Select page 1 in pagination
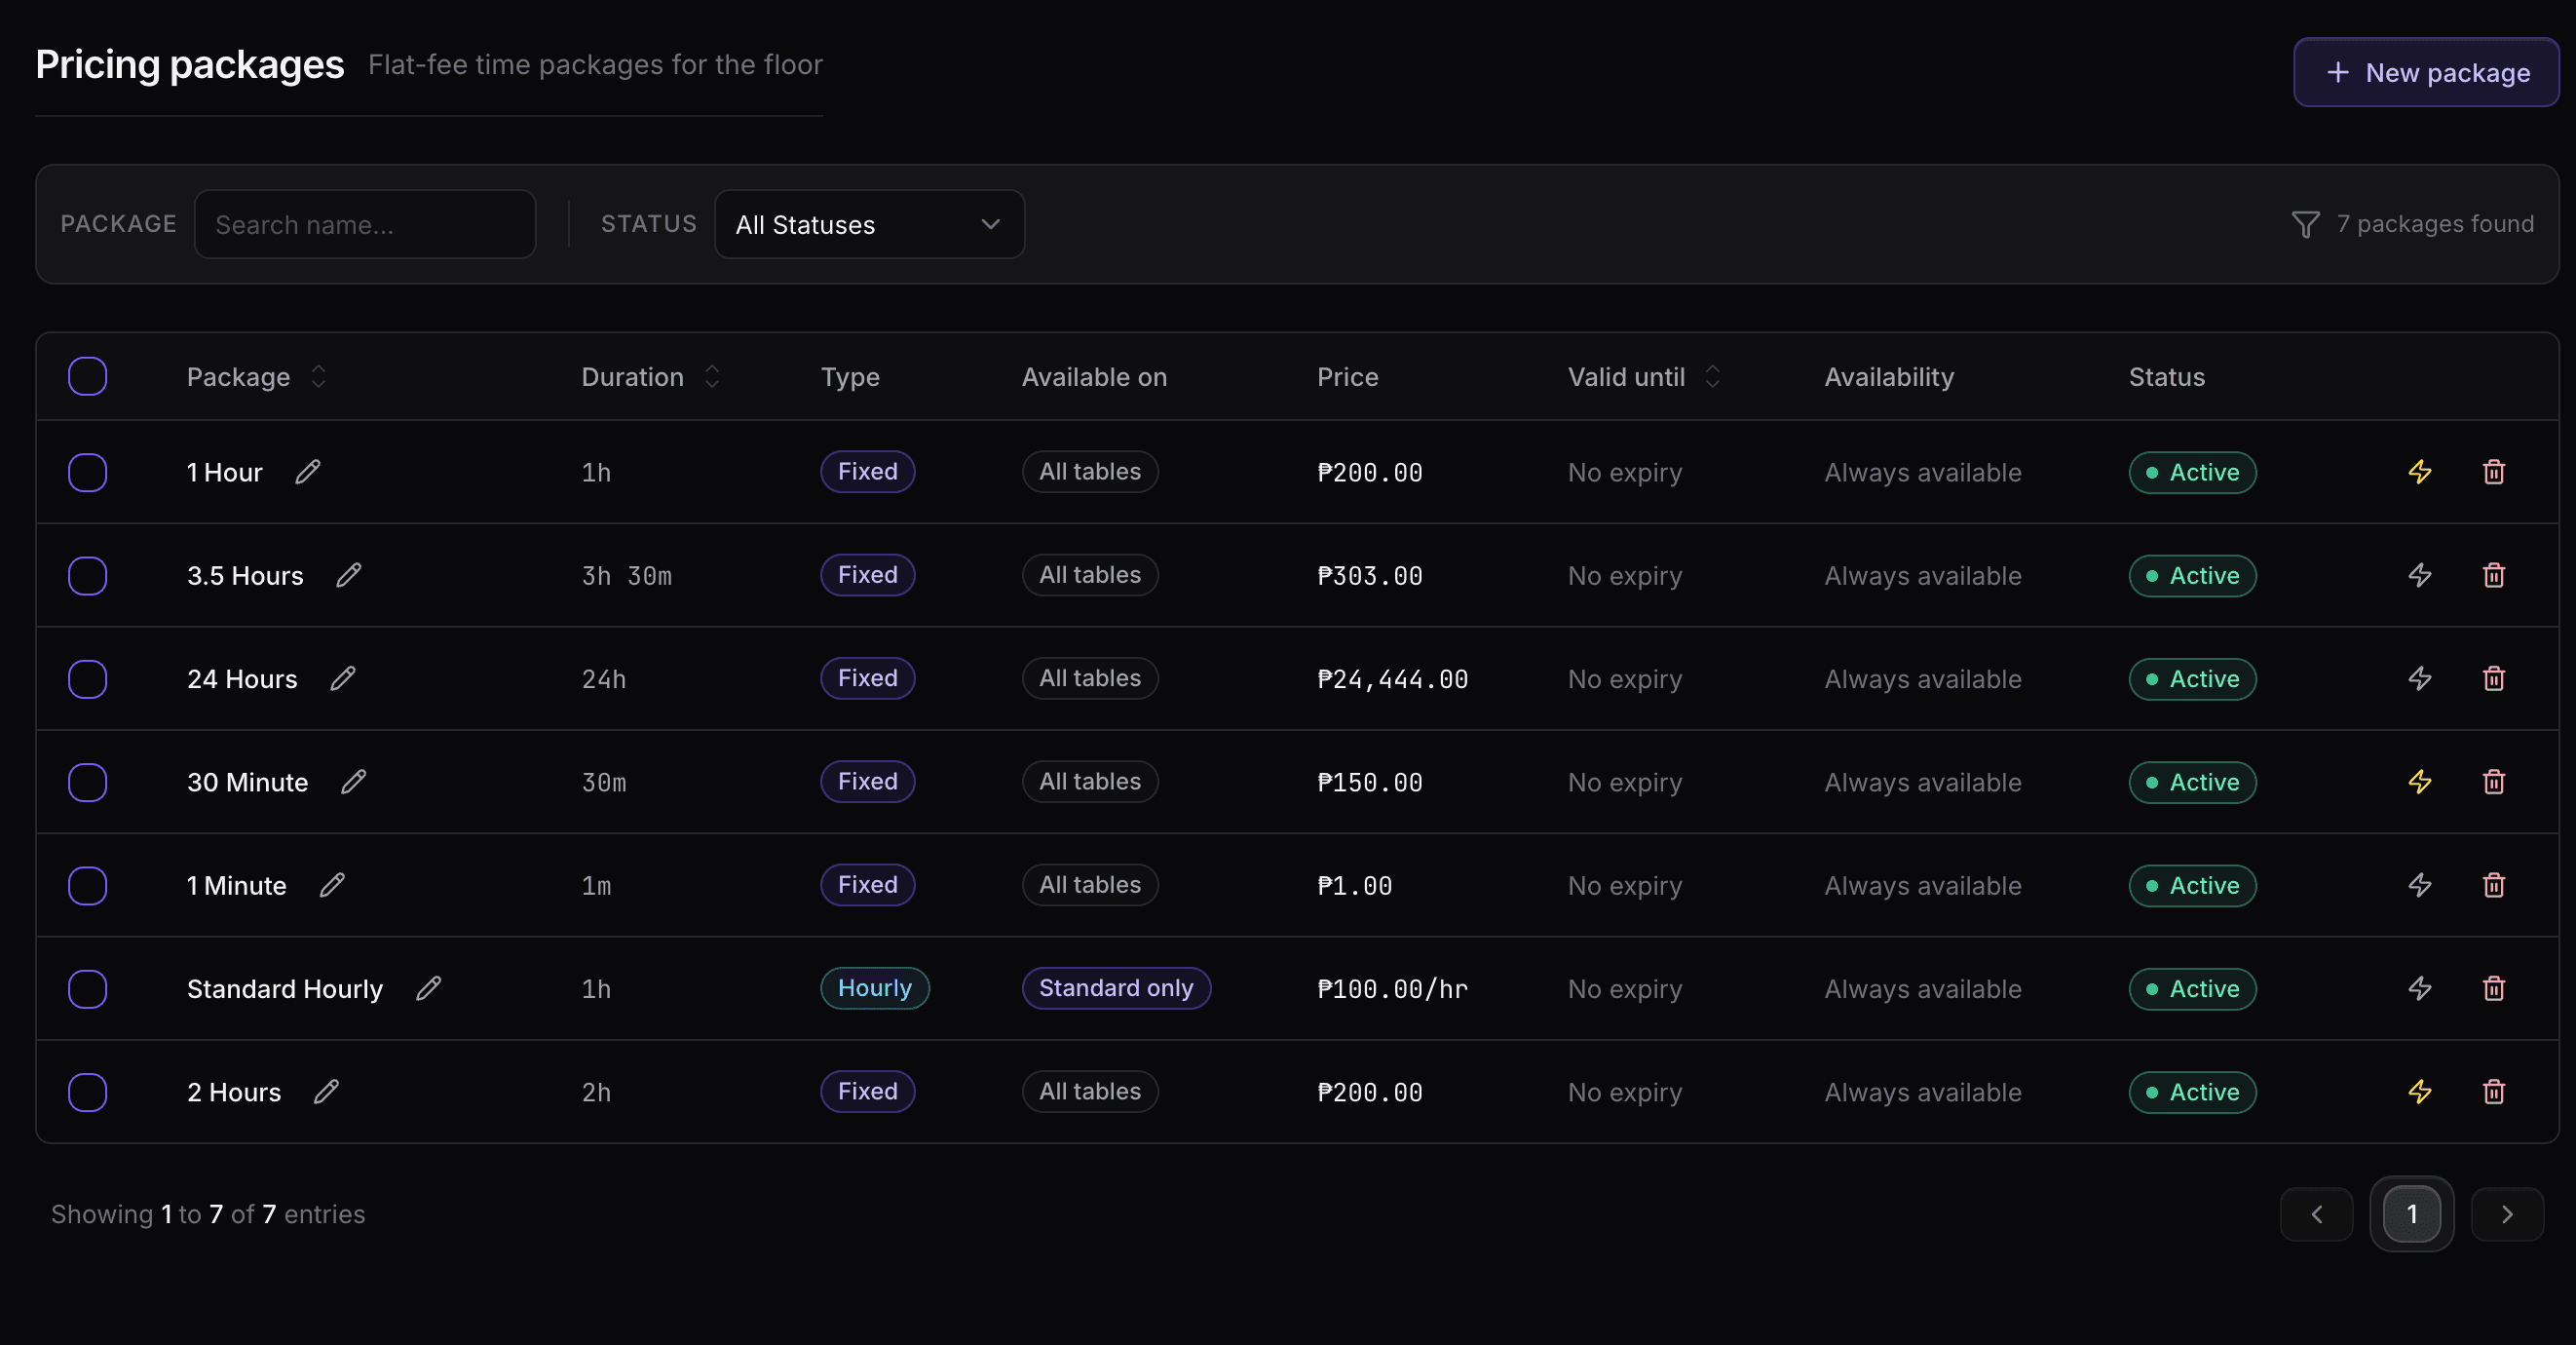 tap(2412, 1214)
